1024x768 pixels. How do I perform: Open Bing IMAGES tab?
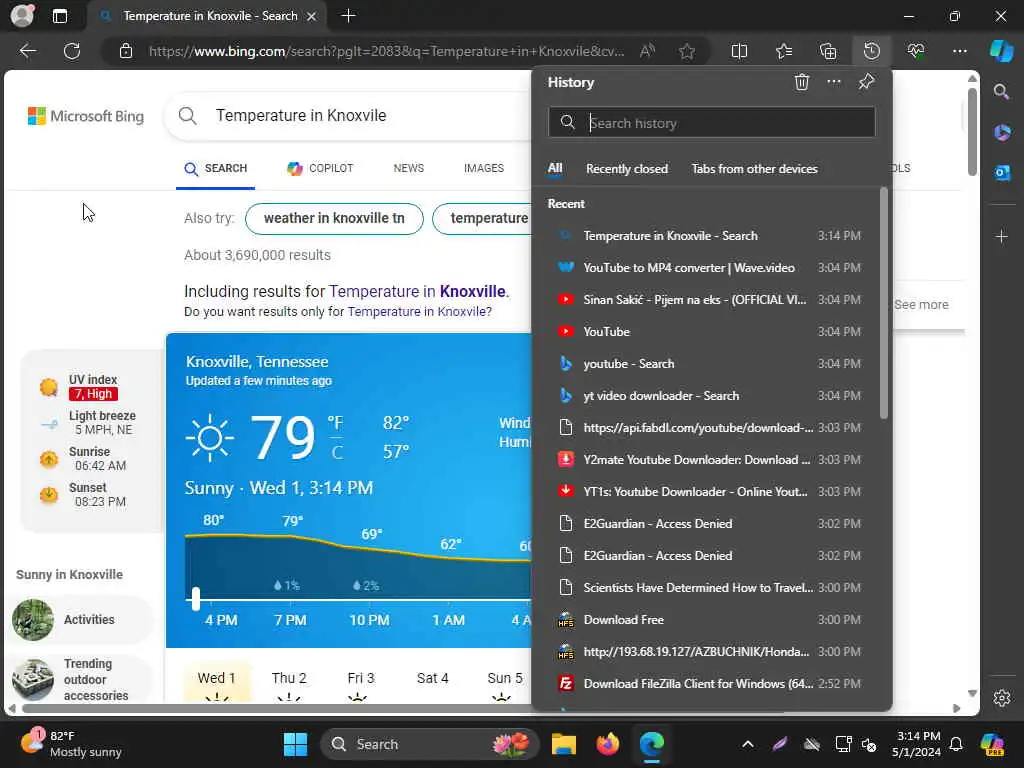click(x=483, y=168)
